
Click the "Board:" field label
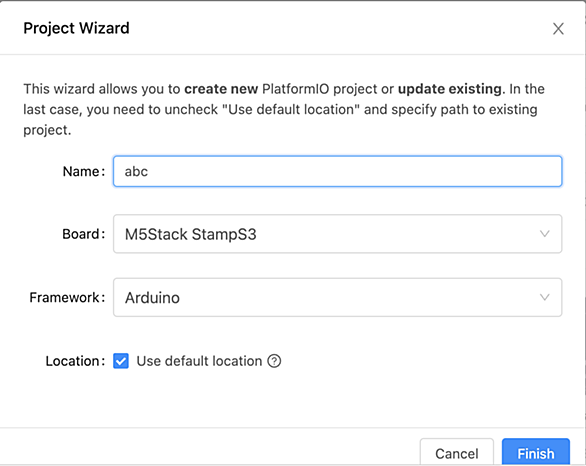pyautogui.click(x=84, y=234)
